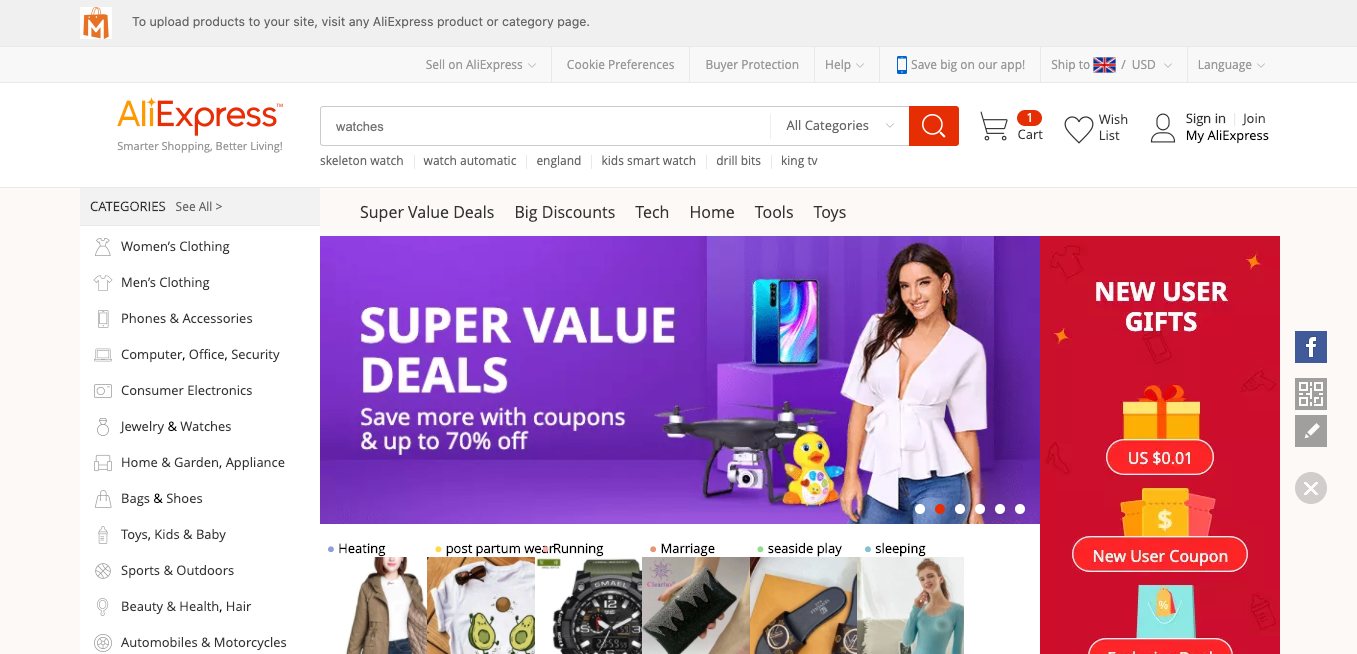This screenshot has width=1357, height=654.
Task: Share via the Facebook icon
Action: [x=1311, y=347]
